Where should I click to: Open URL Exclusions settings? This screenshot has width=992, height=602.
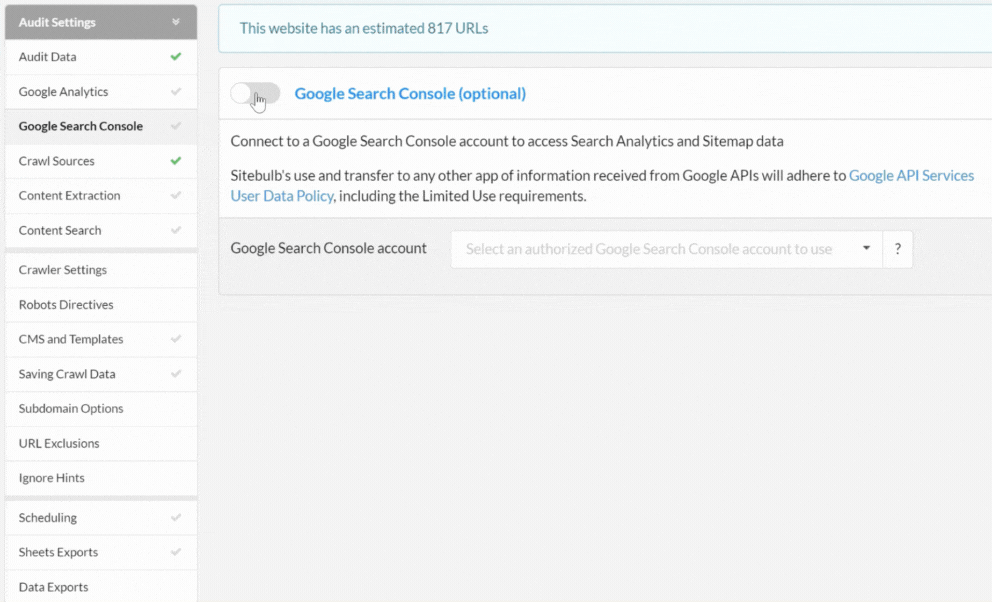tap(101, 443)
